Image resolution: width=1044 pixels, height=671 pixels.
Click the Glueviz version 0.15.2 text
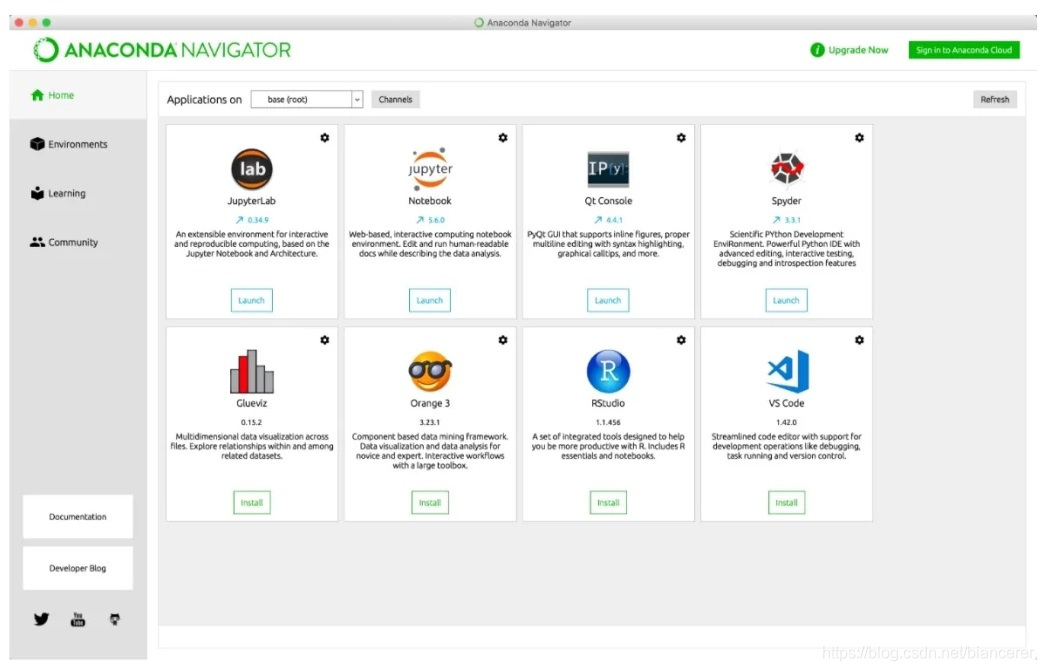pyautogui.click(x=252, y=422)
